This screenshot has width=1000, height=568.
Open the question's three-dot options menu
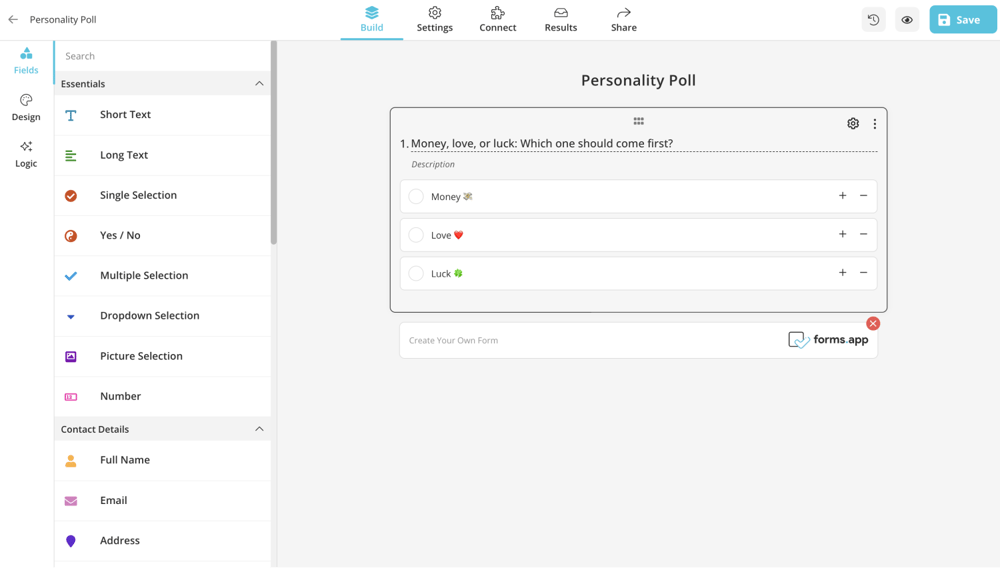875,124
